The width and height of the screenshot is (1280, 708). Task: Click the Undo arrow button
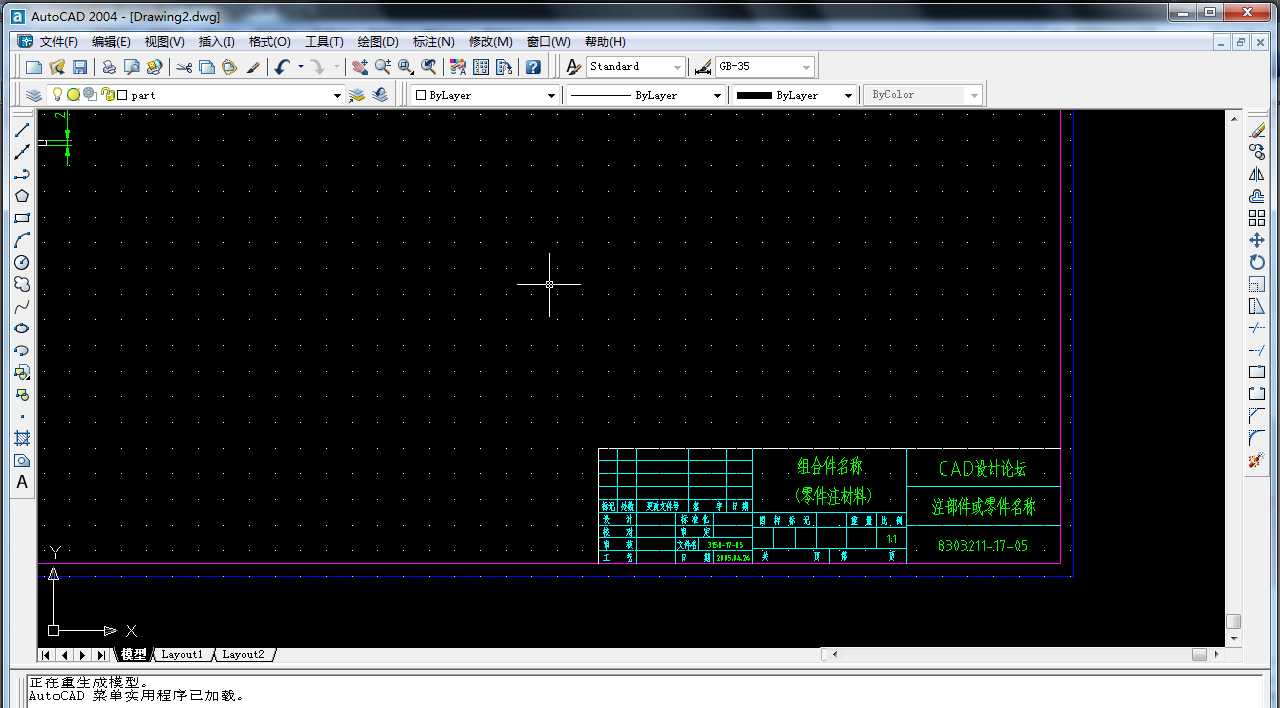[282, 67]
